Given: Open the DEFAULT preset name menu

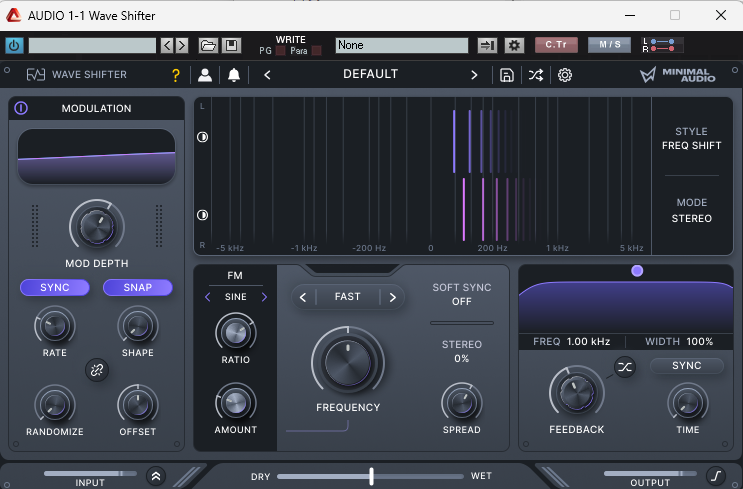Looking at the screenshot, I should click(371, 74).
